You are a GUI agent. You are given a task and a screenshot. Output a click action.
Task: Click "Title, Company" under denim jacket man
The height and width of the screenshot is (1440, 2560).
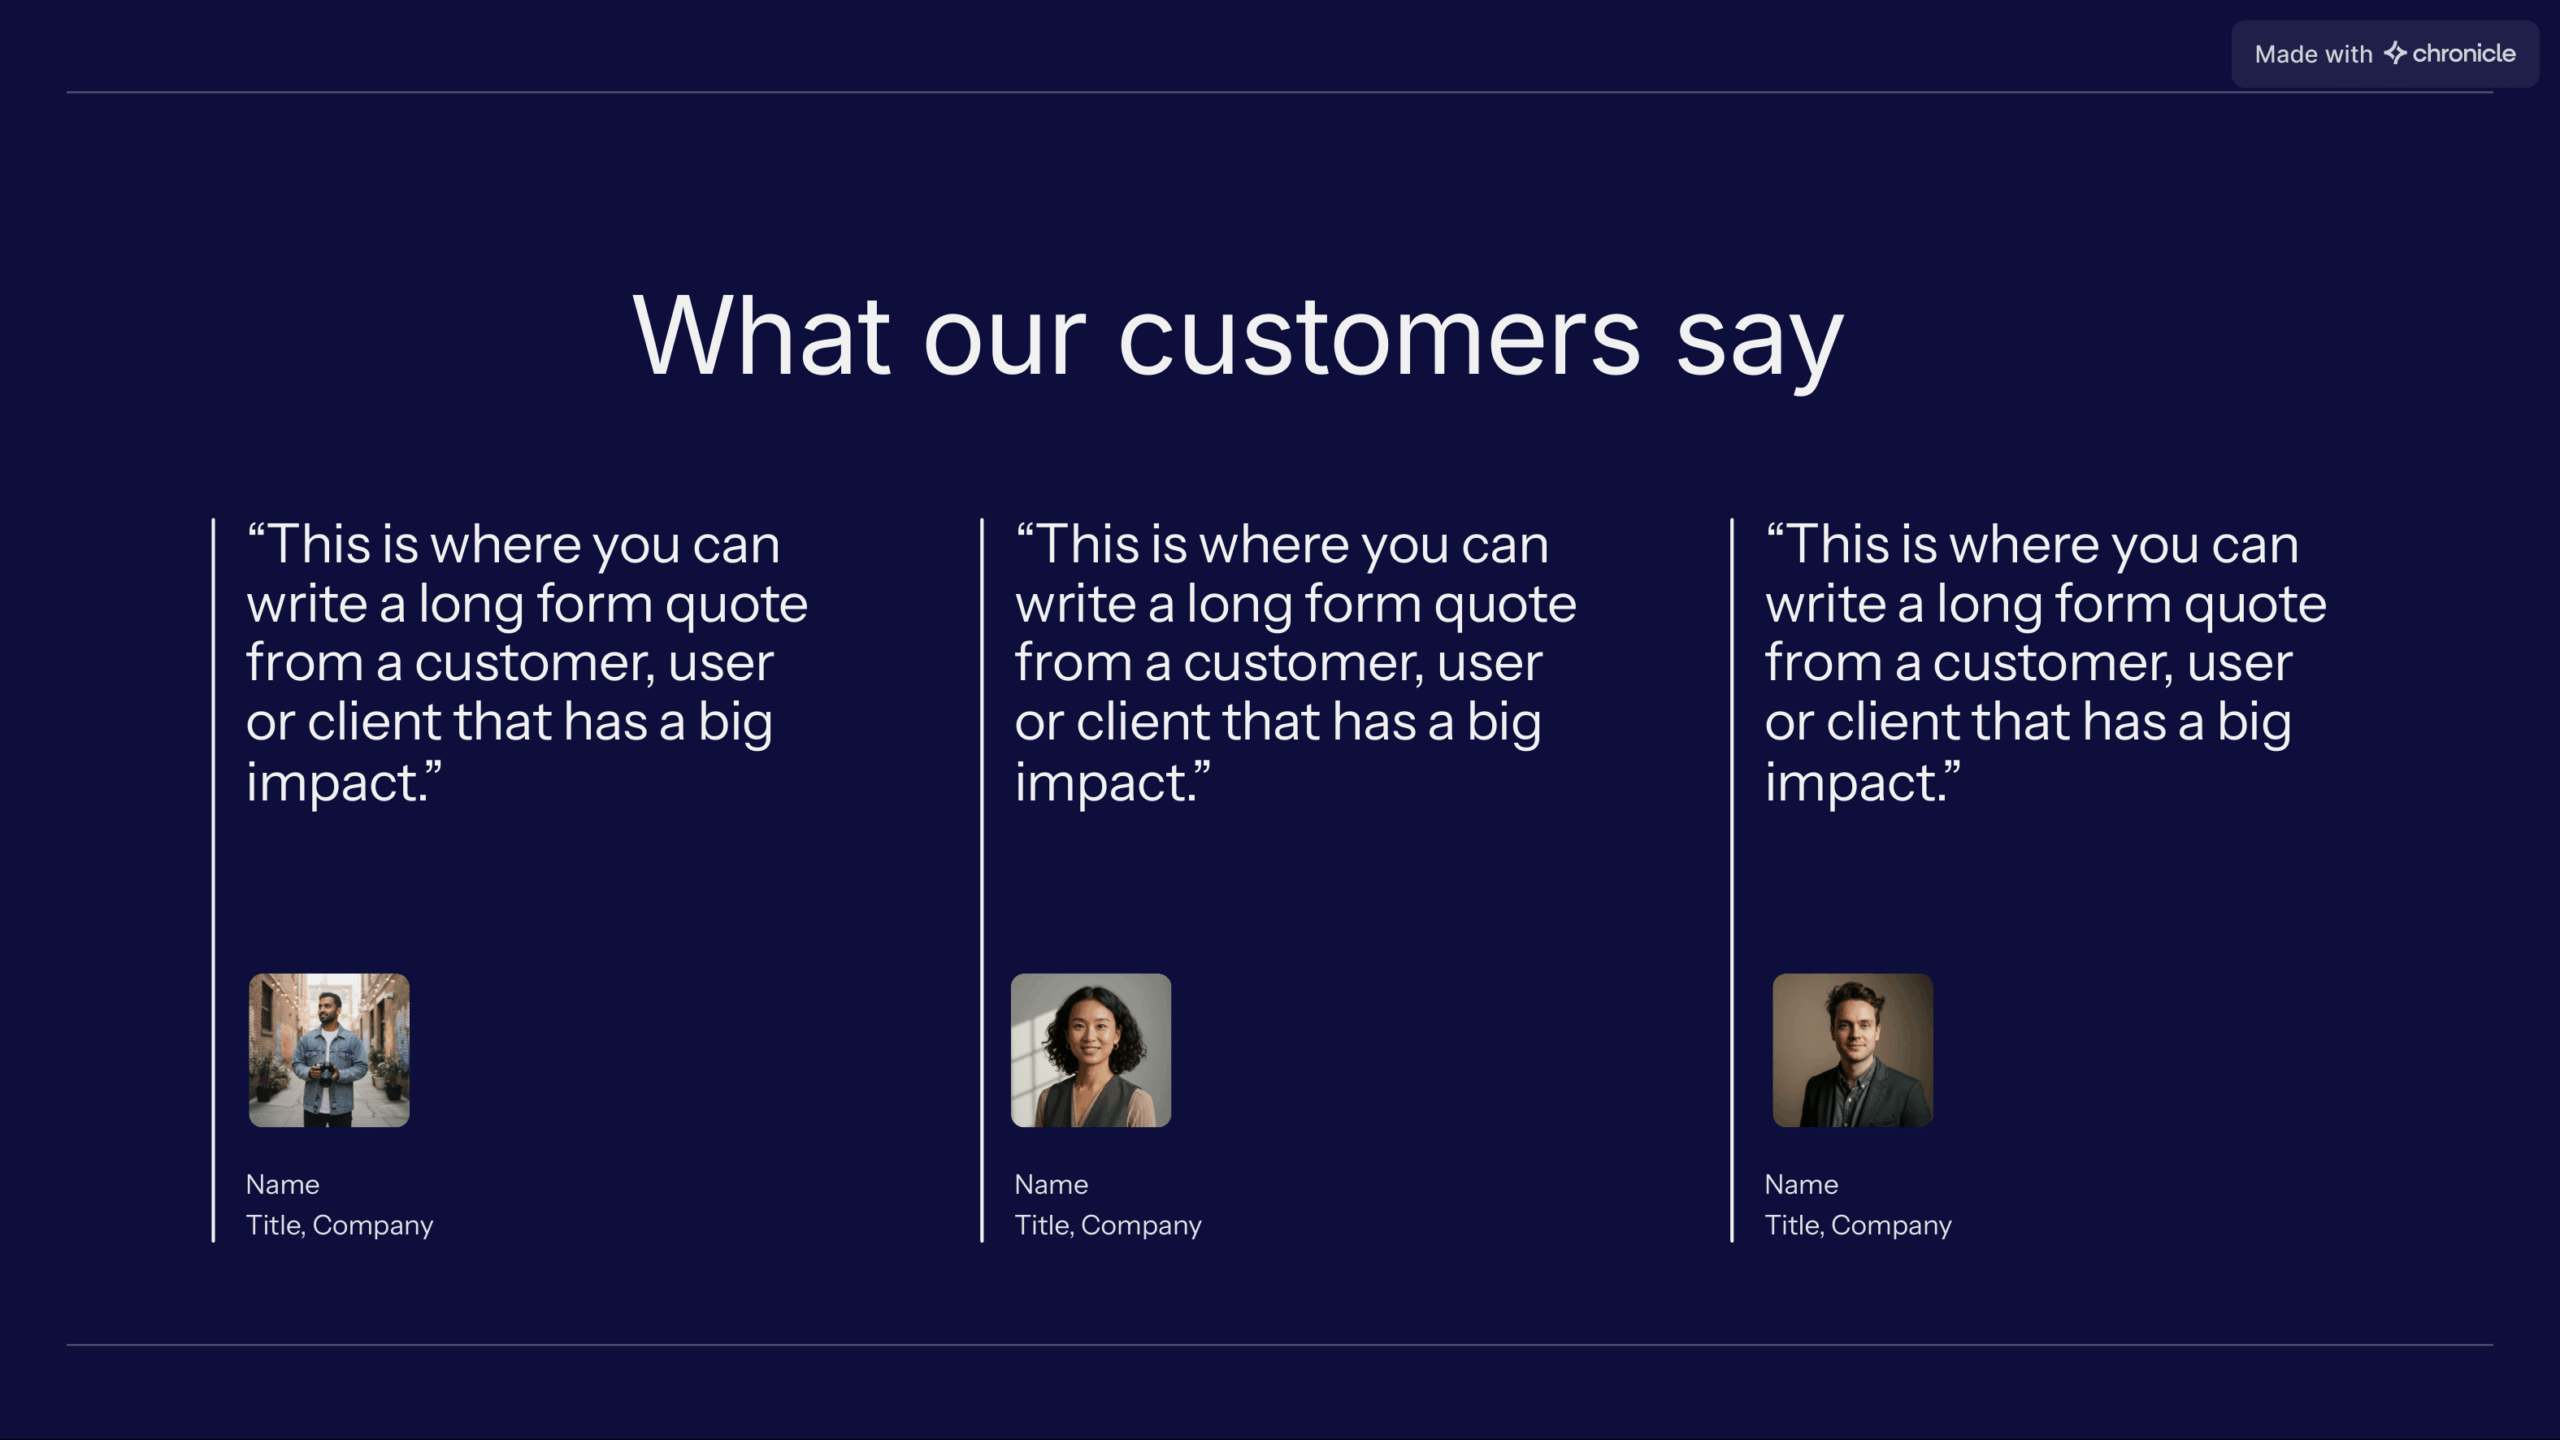[340, 1226]
